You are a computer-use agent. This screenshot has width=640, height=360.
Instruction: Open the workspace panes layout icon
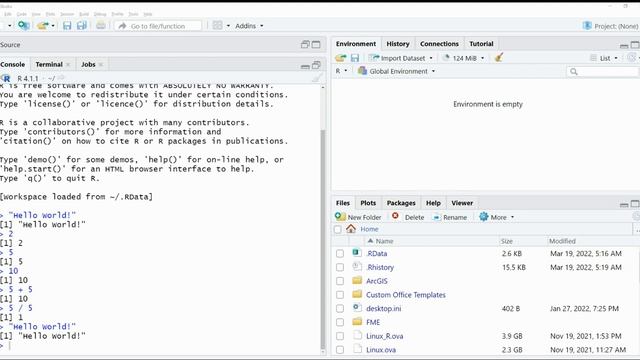218,25
